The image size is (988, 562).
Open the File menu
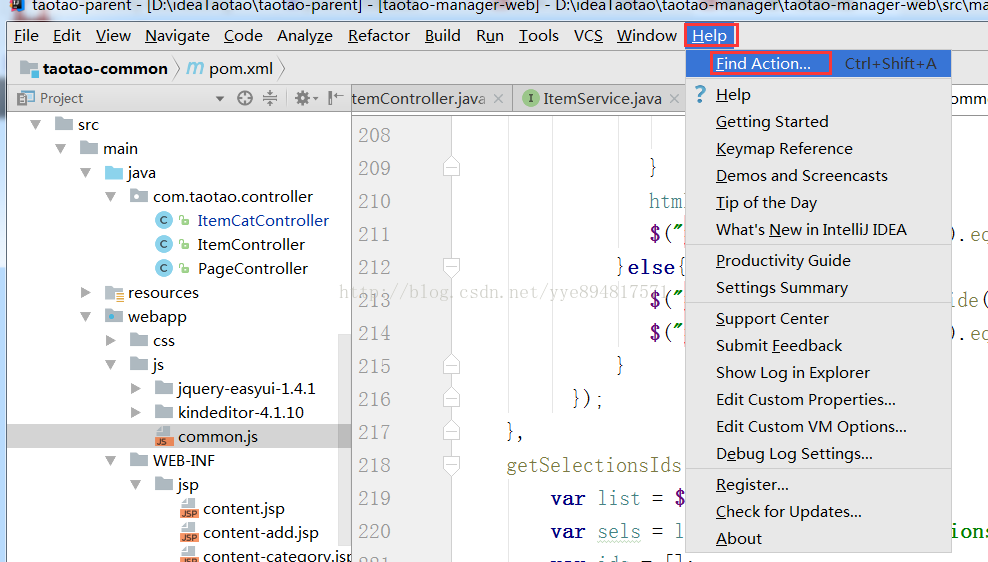pyautogui.click(x=26, y=36)
